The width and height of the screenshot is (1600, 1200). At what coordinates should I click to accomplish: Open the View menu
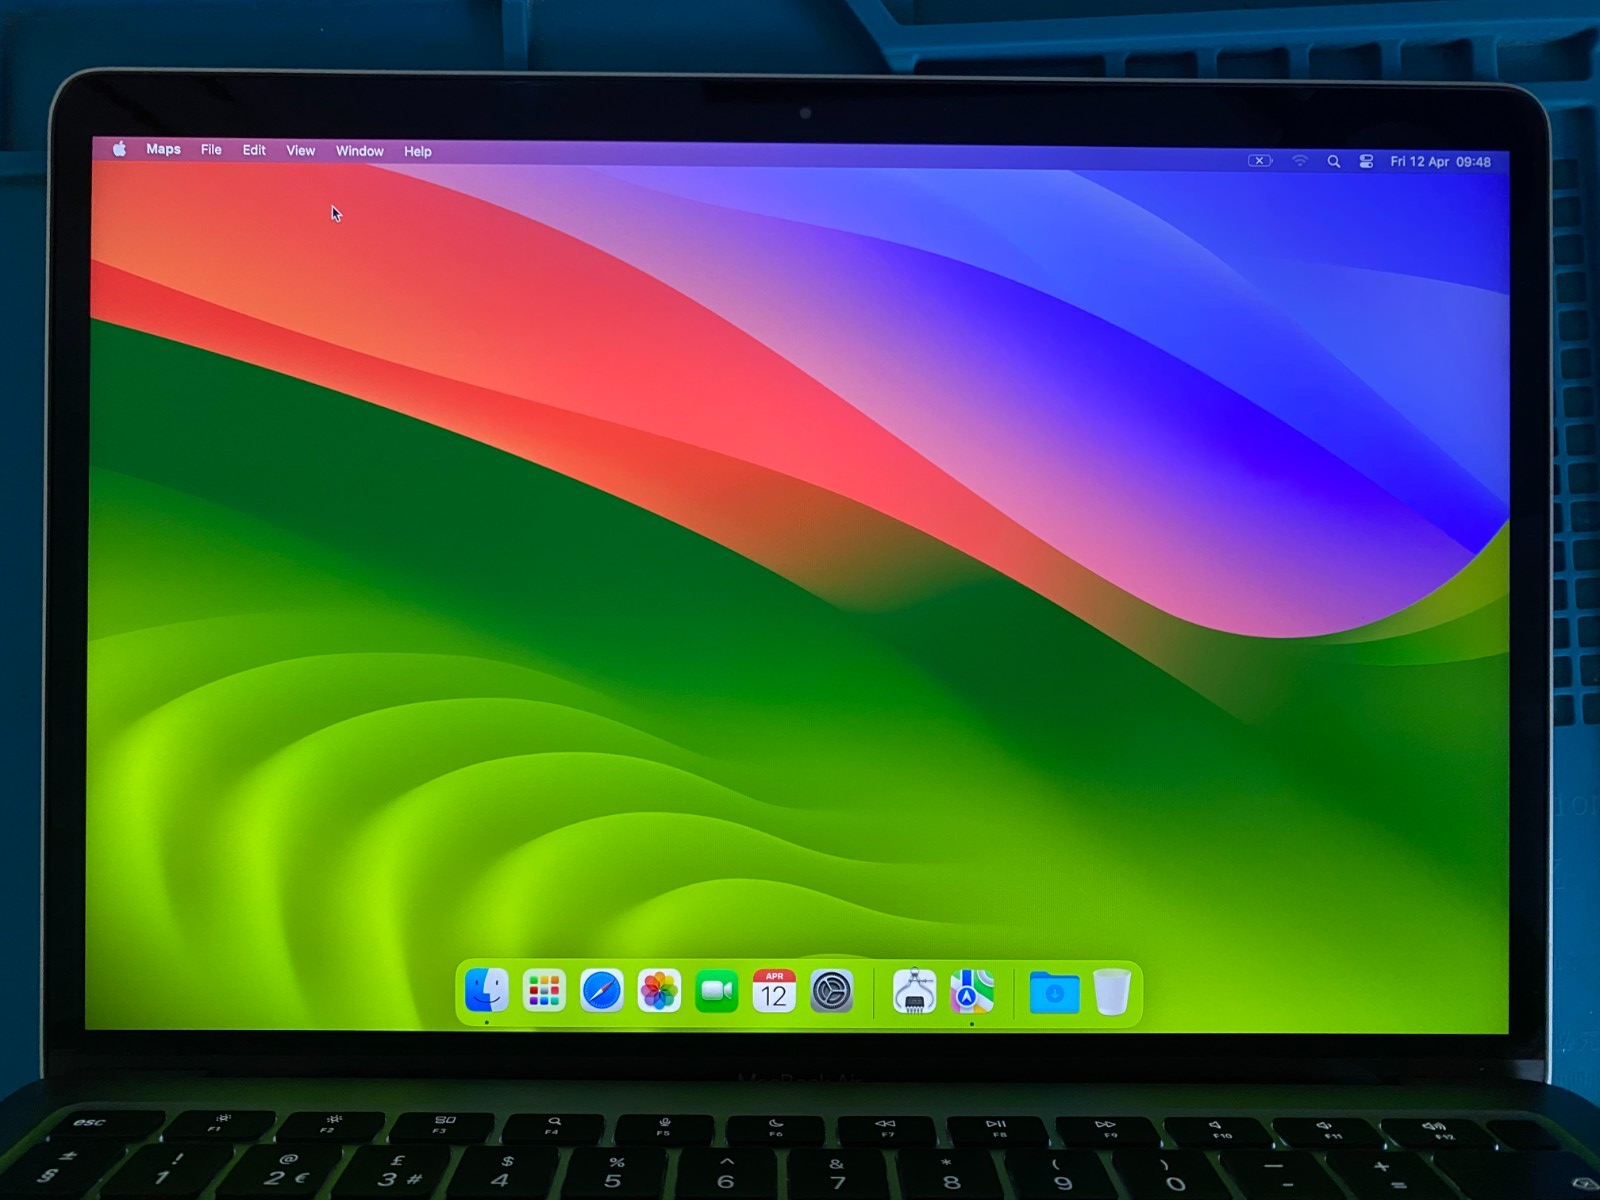pyautogui.click(x=300, y=151)
